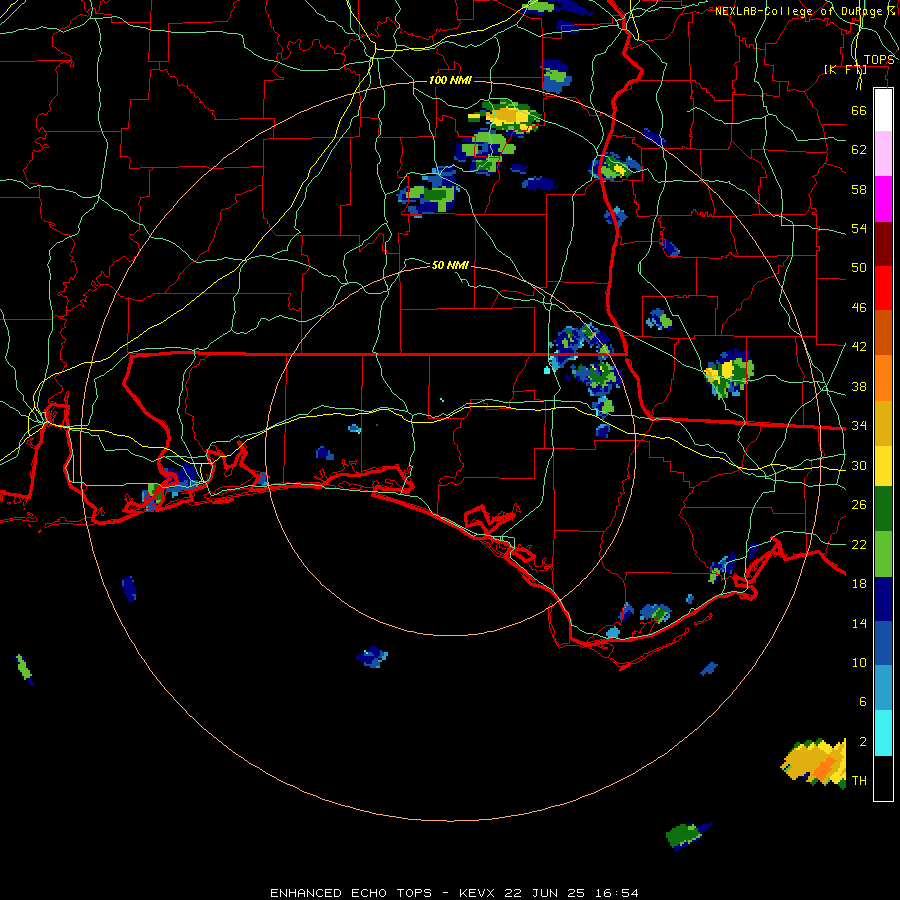Click the dark red maroon legend band
Viewport: 900px width, 900px height.
click(883, 244)
